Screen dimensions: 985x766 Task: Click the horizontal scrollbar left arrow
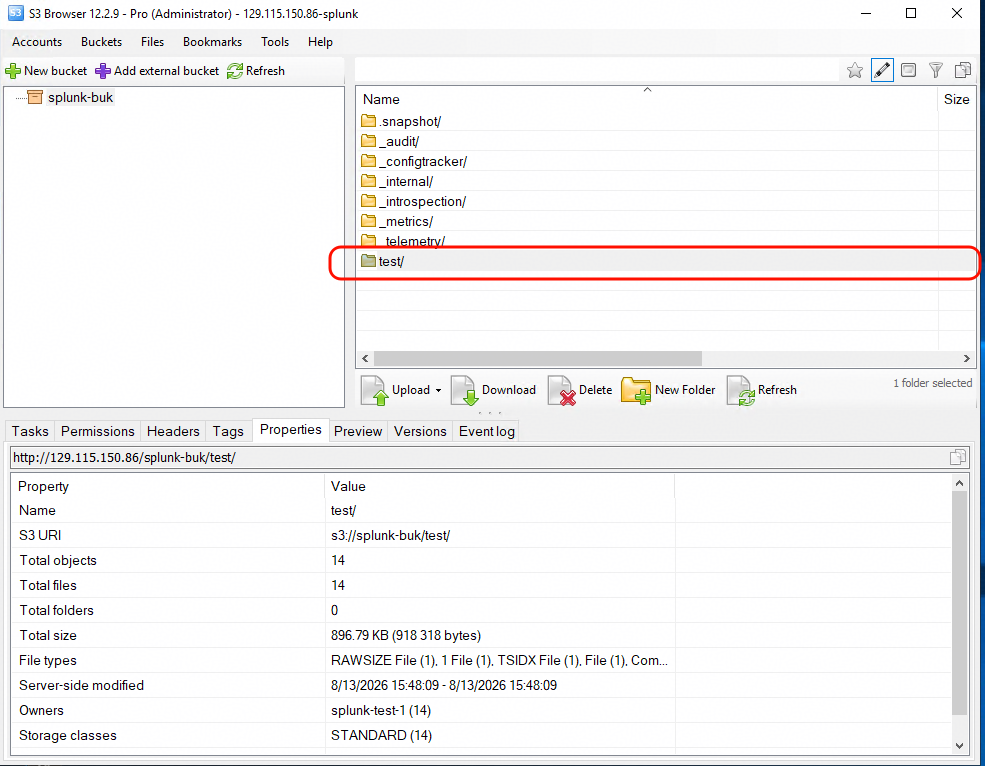tap(365, 358)
